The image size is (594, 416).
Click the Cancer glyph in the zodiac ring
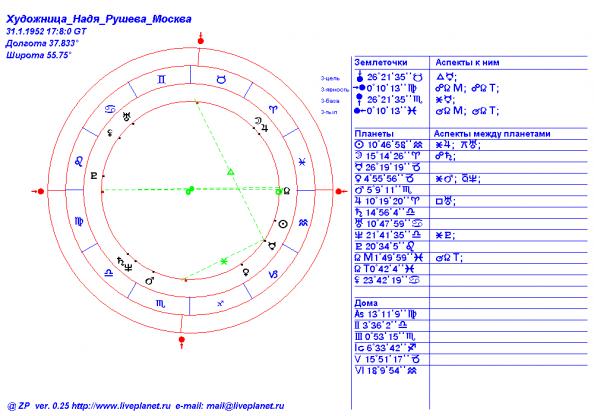(110, 109)
